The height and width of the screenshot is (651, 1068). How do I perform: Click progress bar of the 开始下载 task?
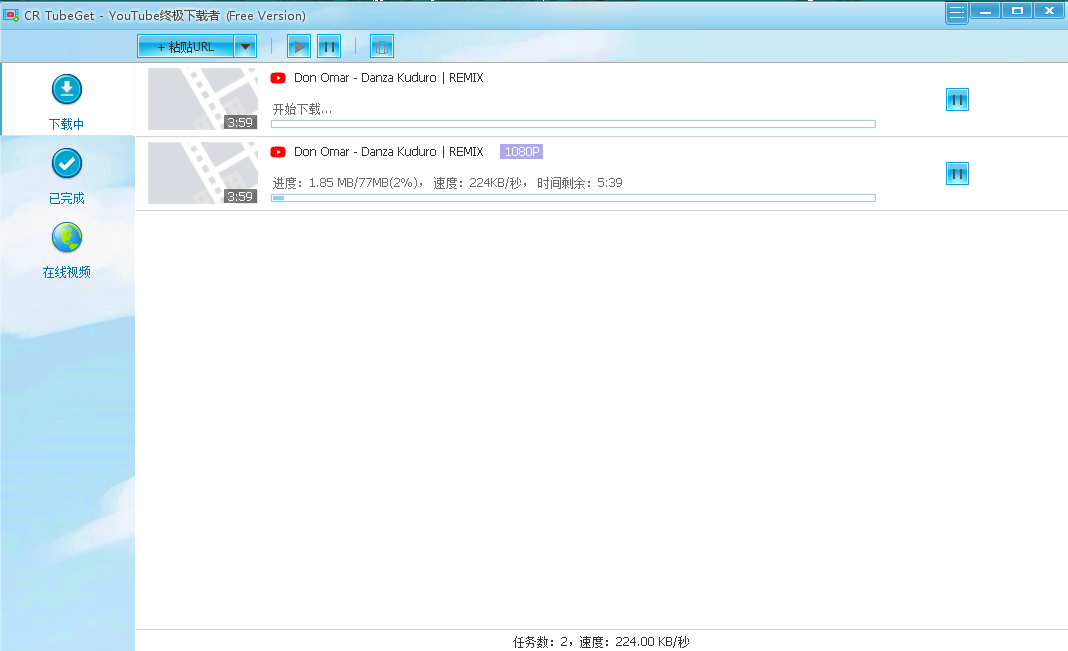(x=574, y=124)
